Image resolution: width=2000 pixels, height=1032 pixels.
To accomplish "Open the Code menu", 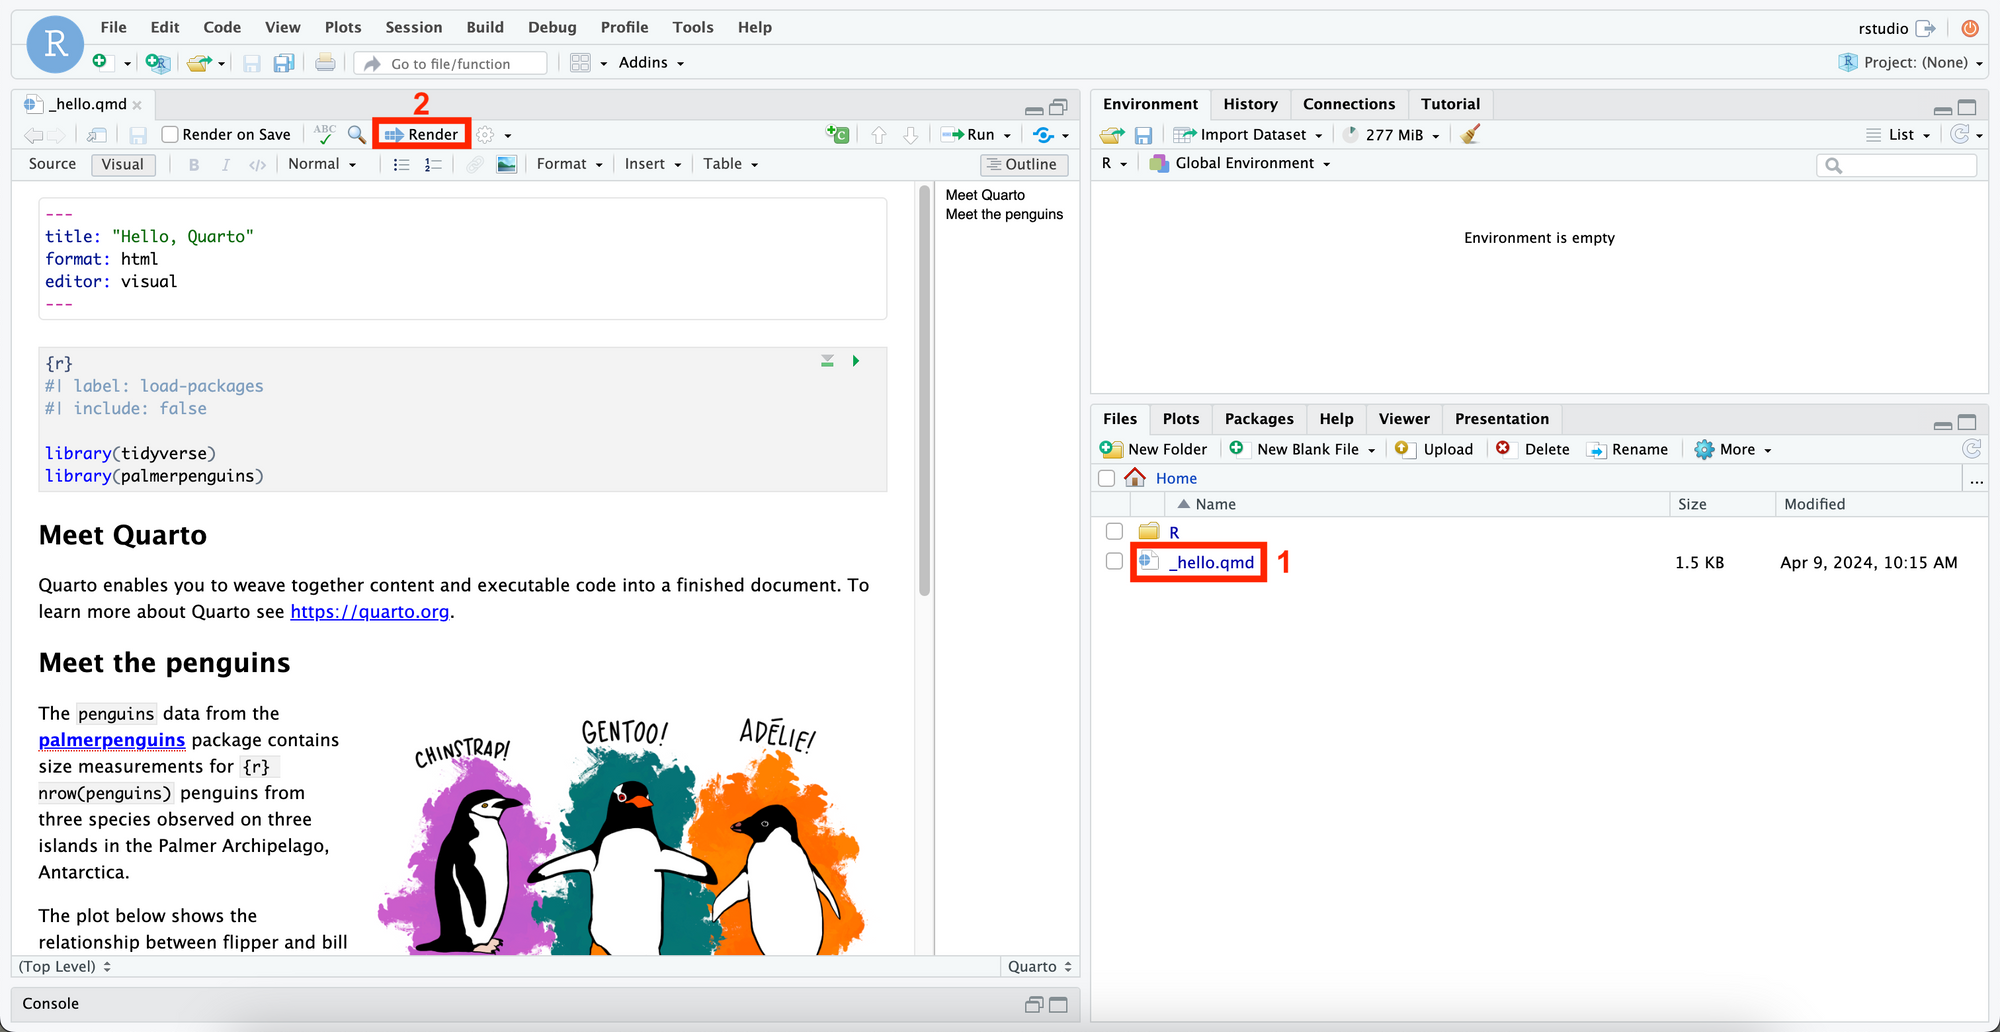I will point(222,27).
